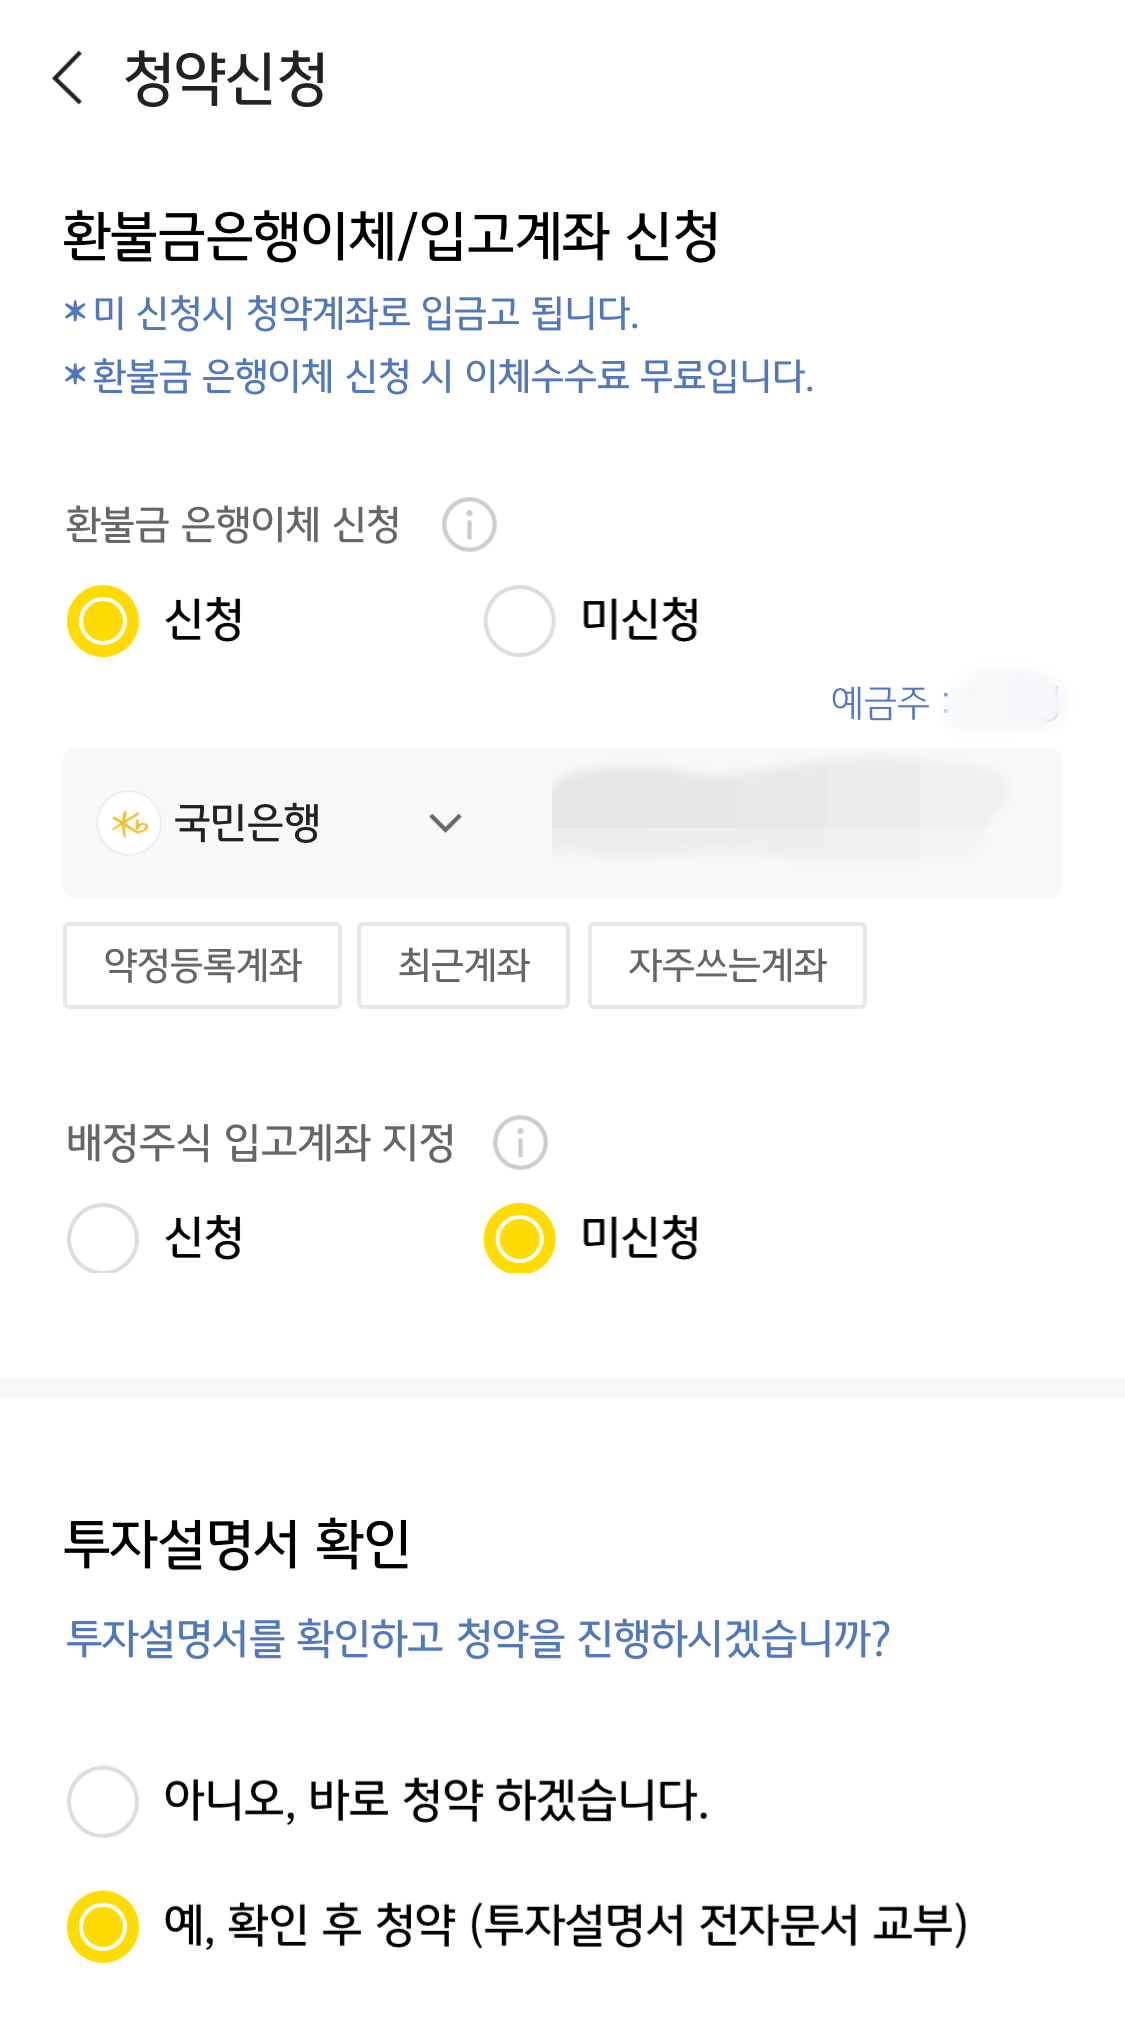The width and height of the screenshot is (1125, 2026).
Task: Tap 투자설명서를 확인하고 청약을 진행하시겠습니까 text
Action: (478, 1638)
